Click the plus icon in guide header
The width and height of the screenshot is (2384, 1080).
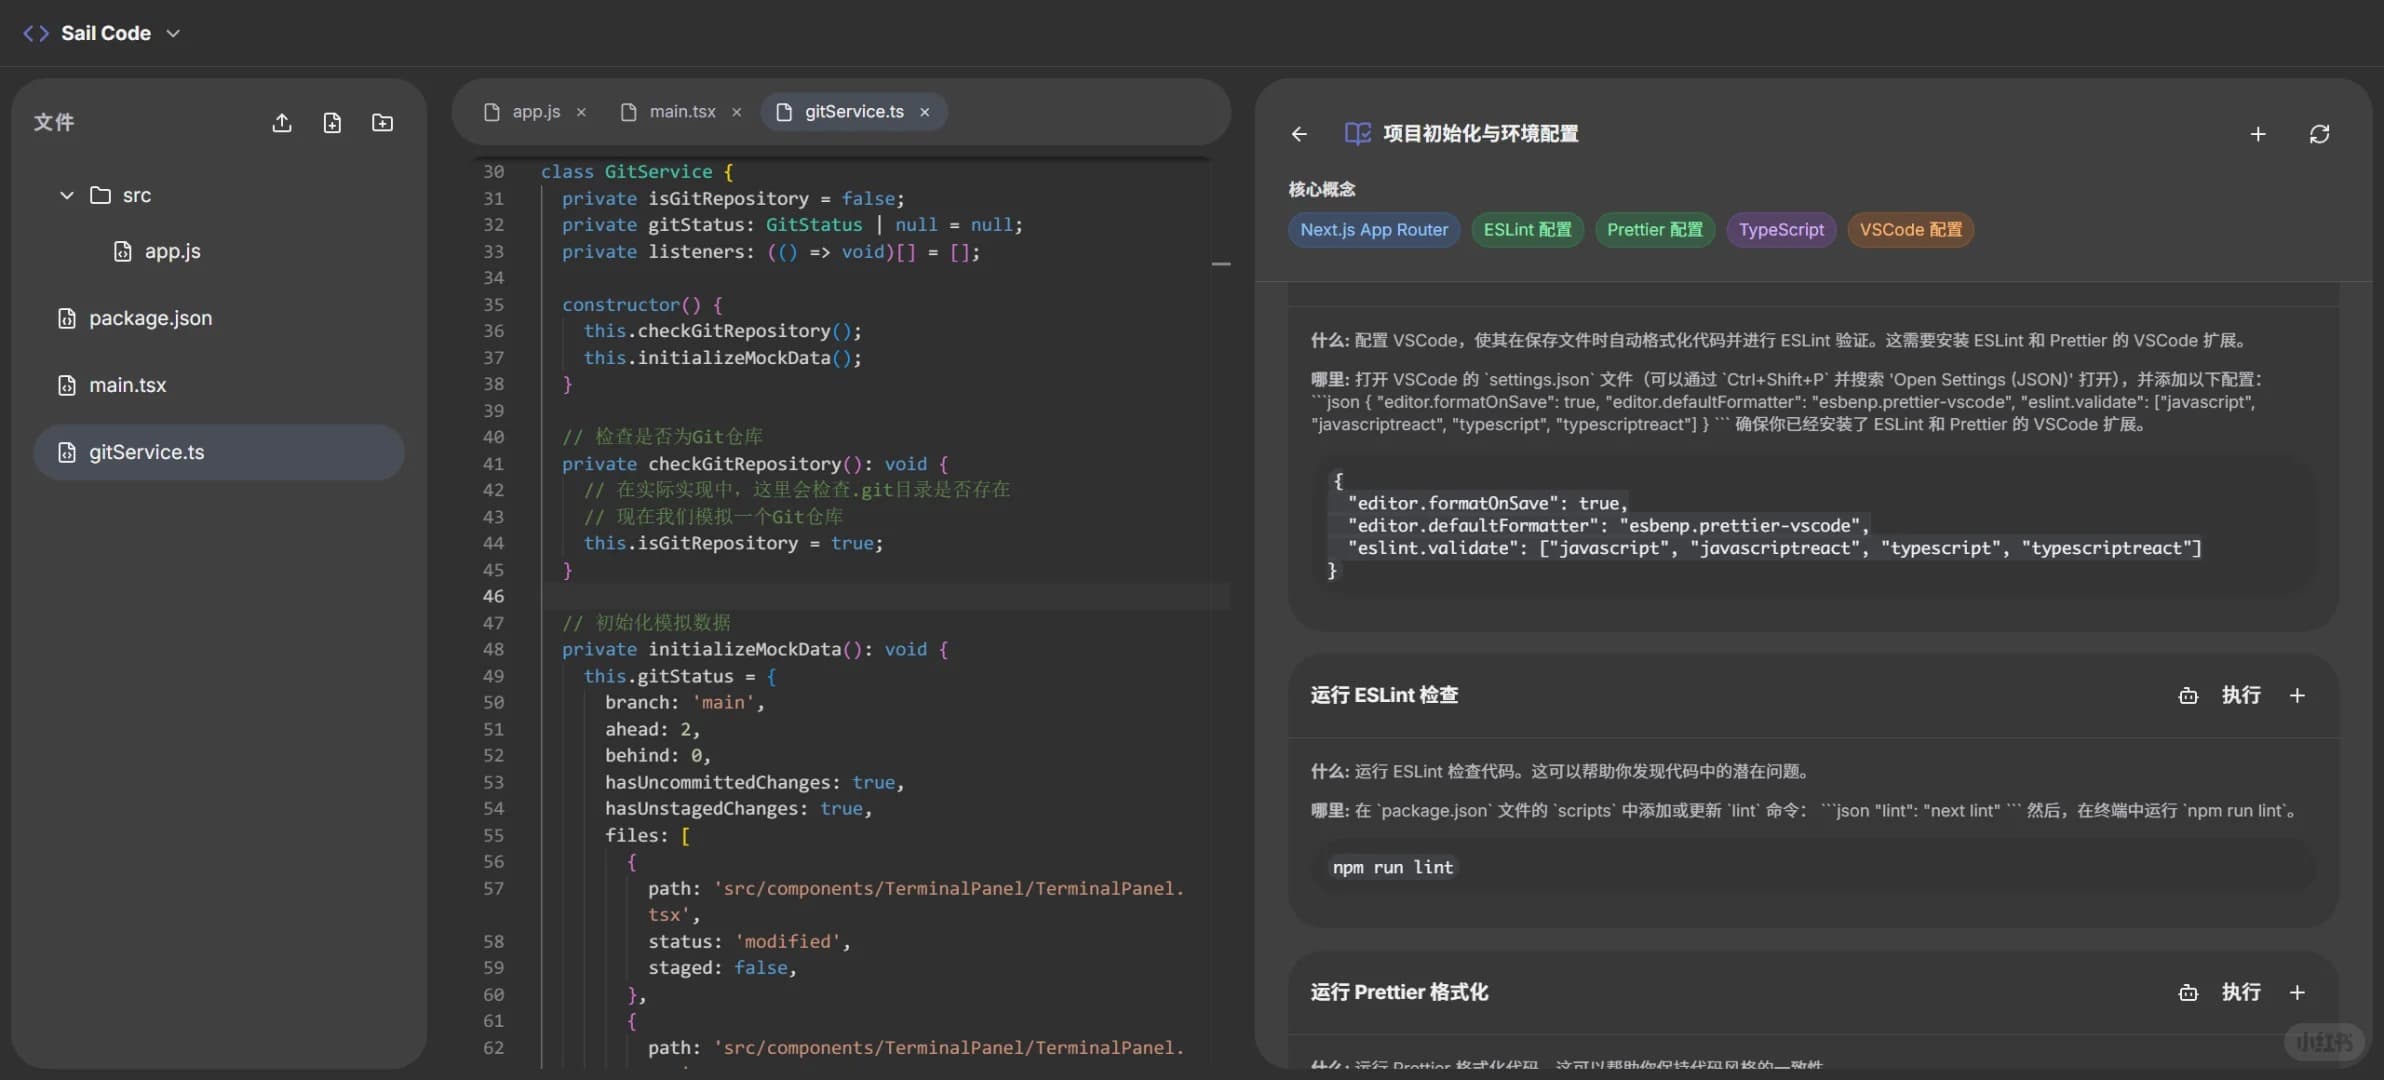click(2258, 134)
